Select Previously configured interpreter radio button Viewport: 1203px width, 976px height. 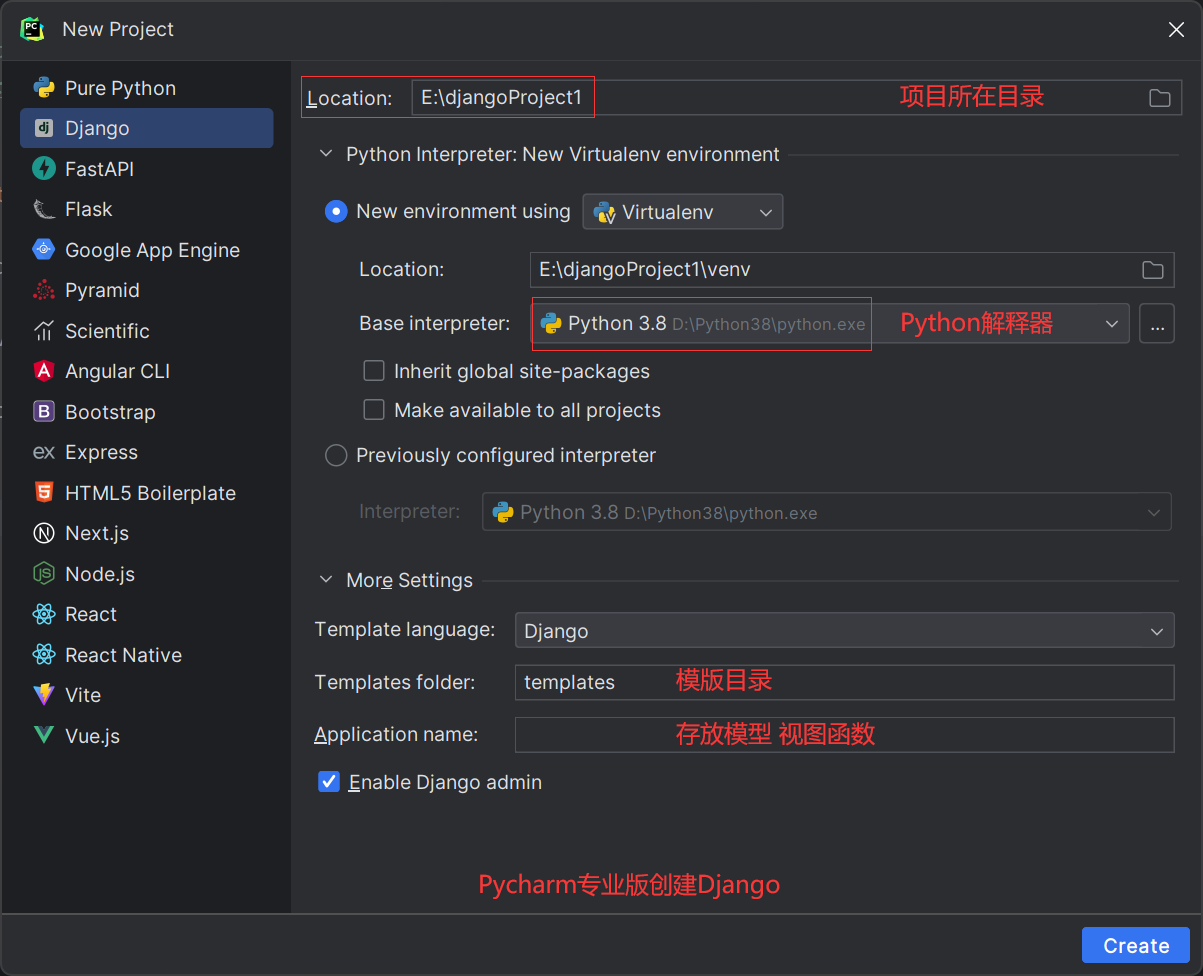(336, 455)
